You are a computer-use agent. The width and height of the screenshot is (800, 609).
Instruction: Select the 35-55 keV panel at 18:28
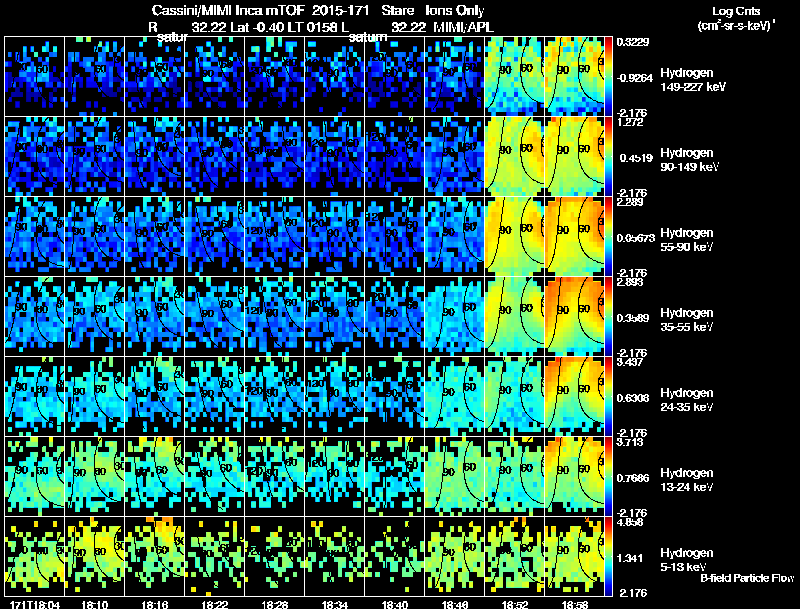pos(274,316)
